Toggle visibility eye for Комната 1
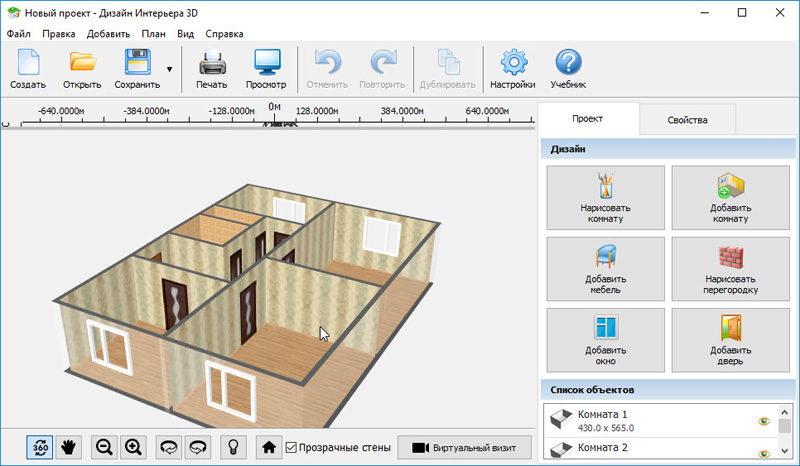 (764, 421)
